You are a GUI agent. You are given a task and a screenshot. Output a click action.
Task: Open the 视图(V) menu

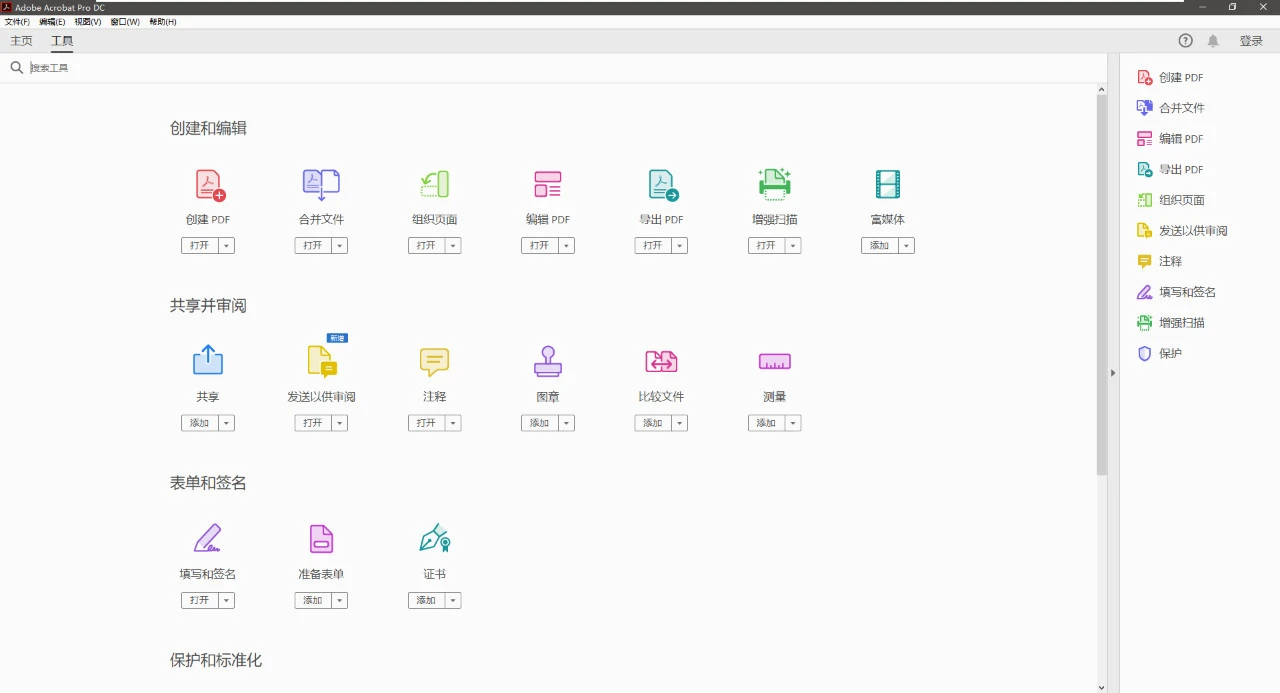pyautogui.click(x=88, y=21)
